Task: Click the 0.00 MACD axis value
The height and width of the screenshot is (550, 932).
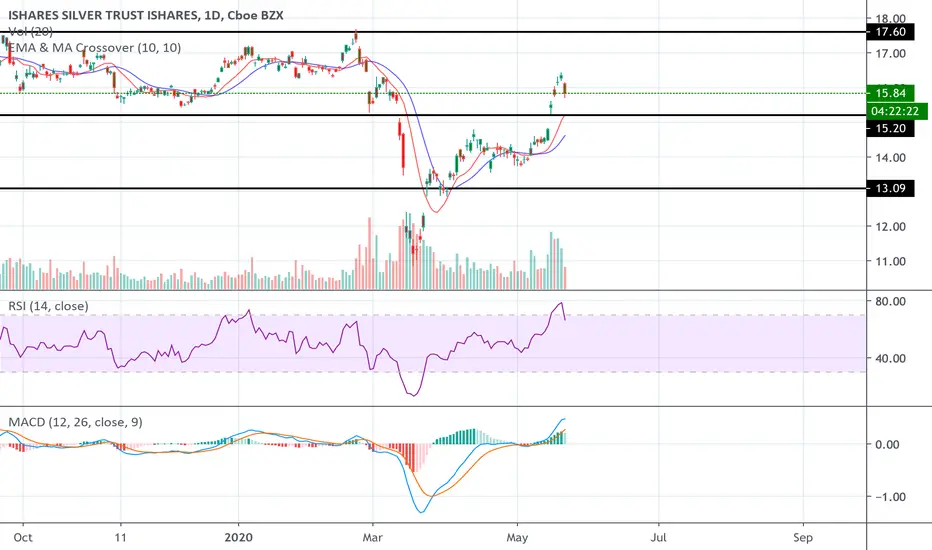Action: [887, 445]
